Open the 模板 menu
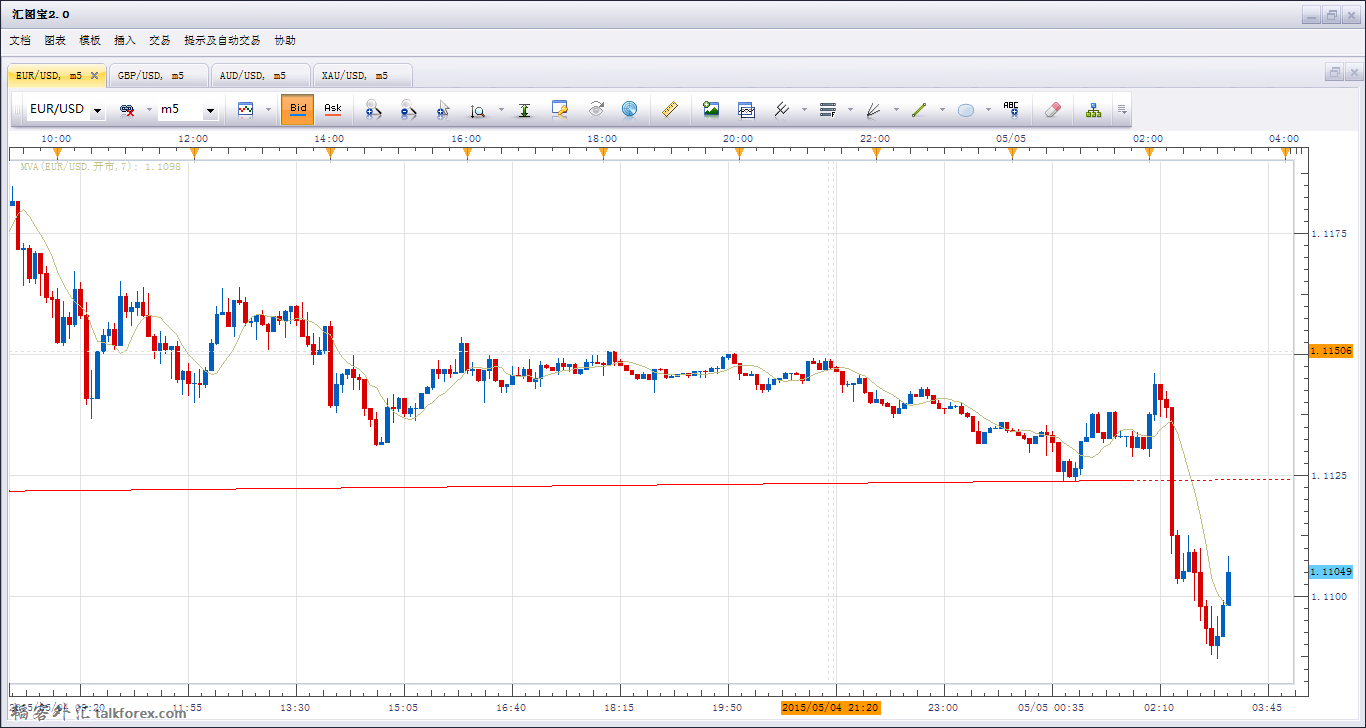The image size is (1366, 728). pos(90,41)
